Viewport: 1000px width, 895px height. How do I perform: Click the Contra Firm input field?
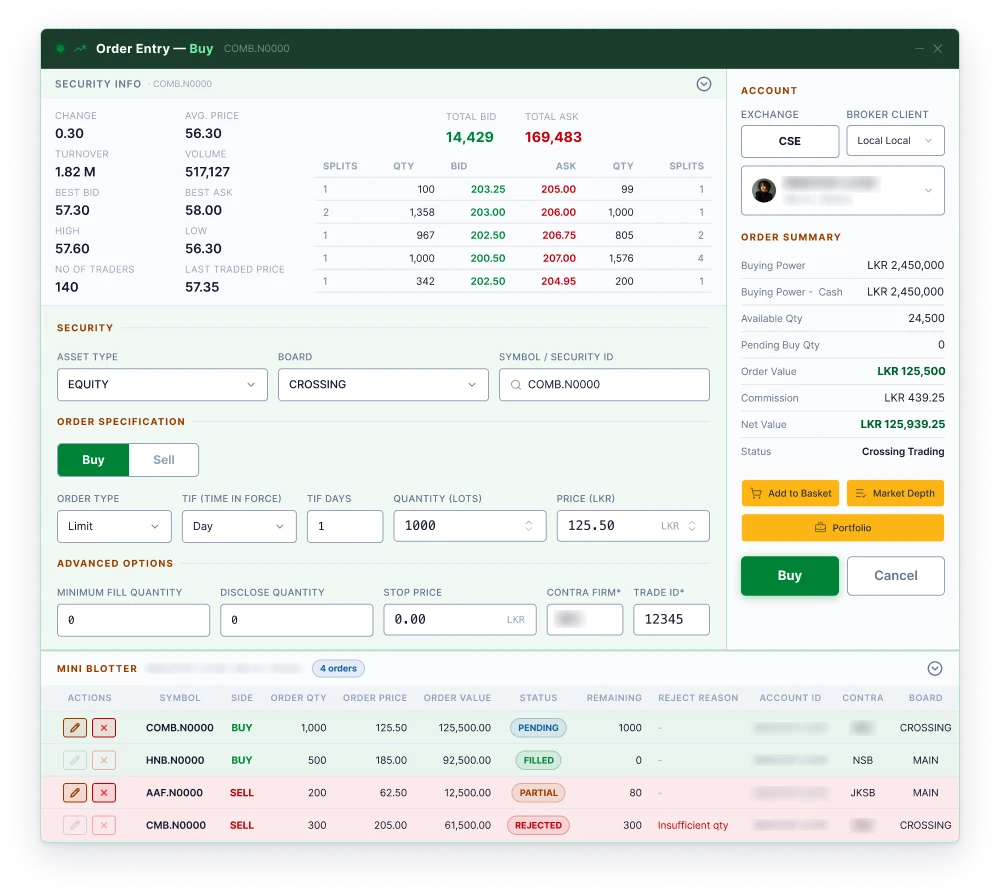point(585,619)
